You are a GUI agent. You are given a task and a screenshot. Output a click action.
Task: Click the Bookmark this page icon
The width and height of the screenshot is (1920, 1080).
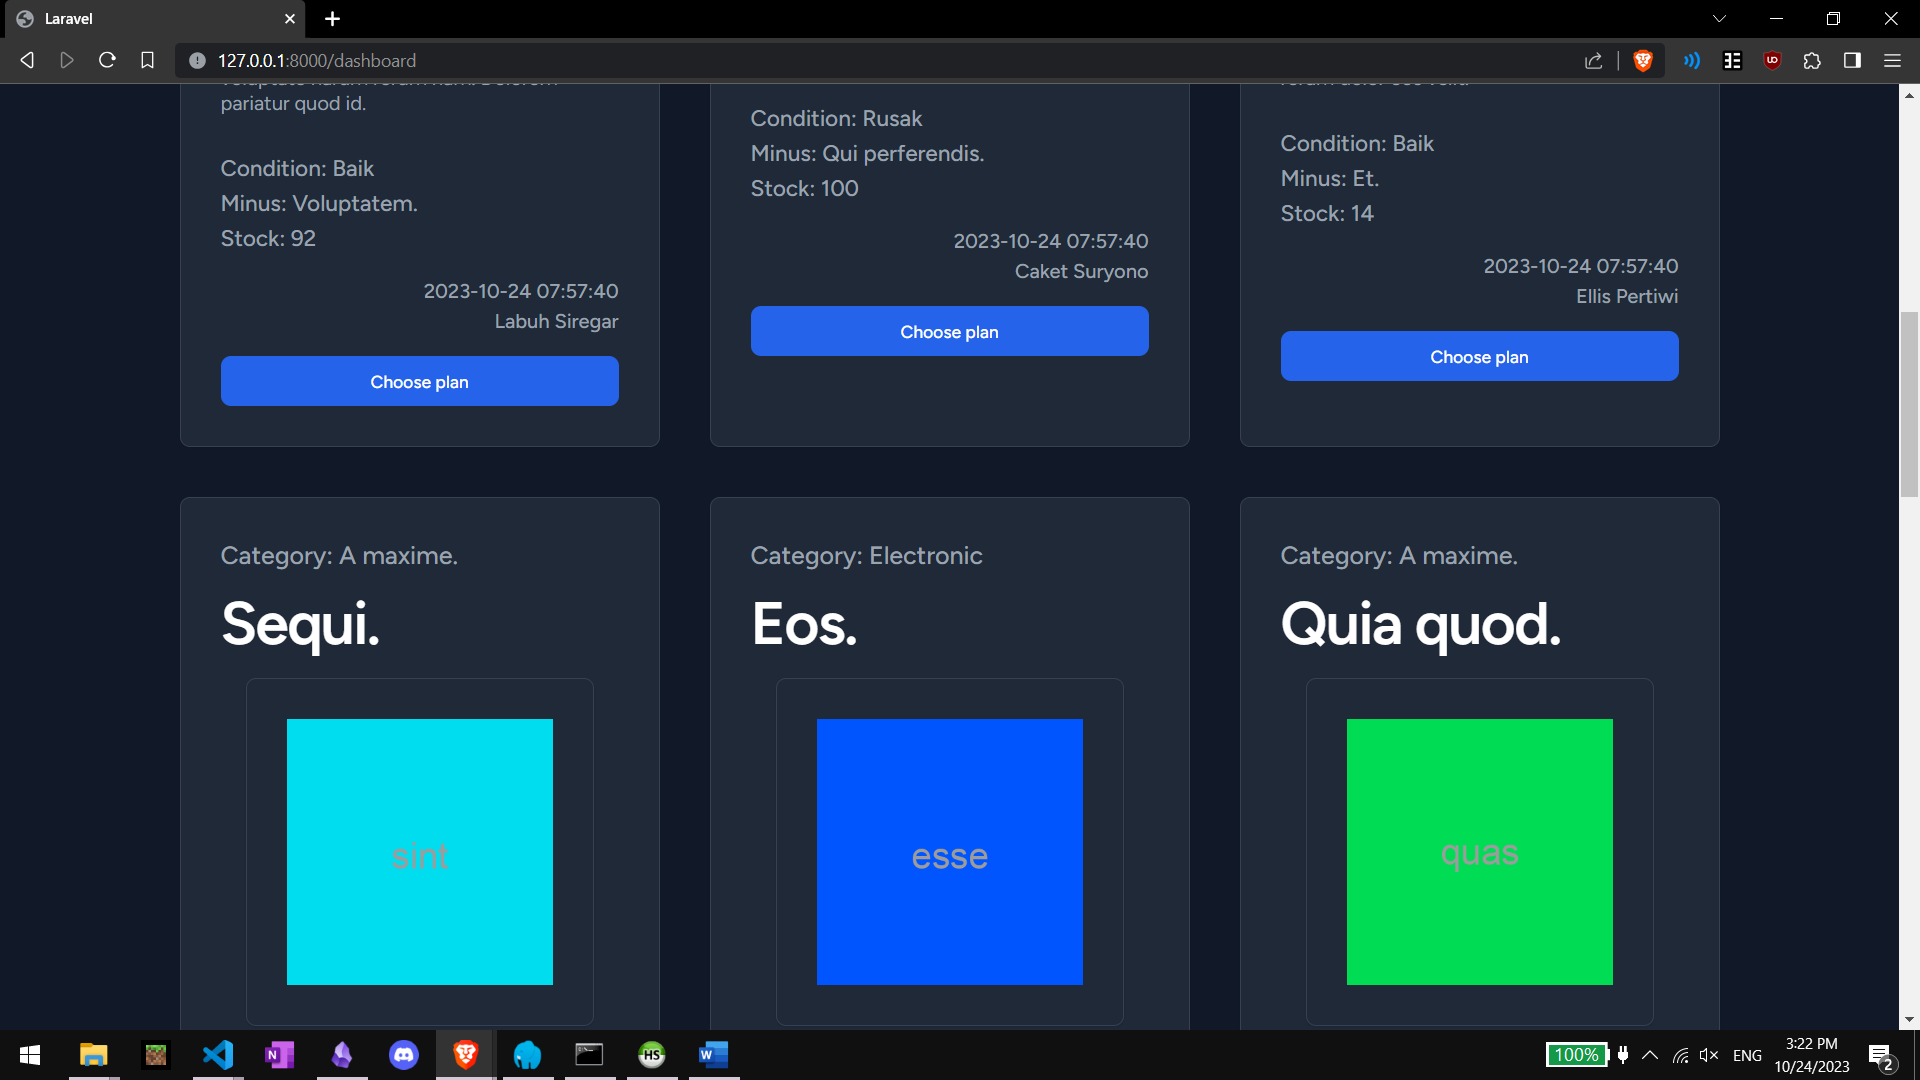[148, 60]
